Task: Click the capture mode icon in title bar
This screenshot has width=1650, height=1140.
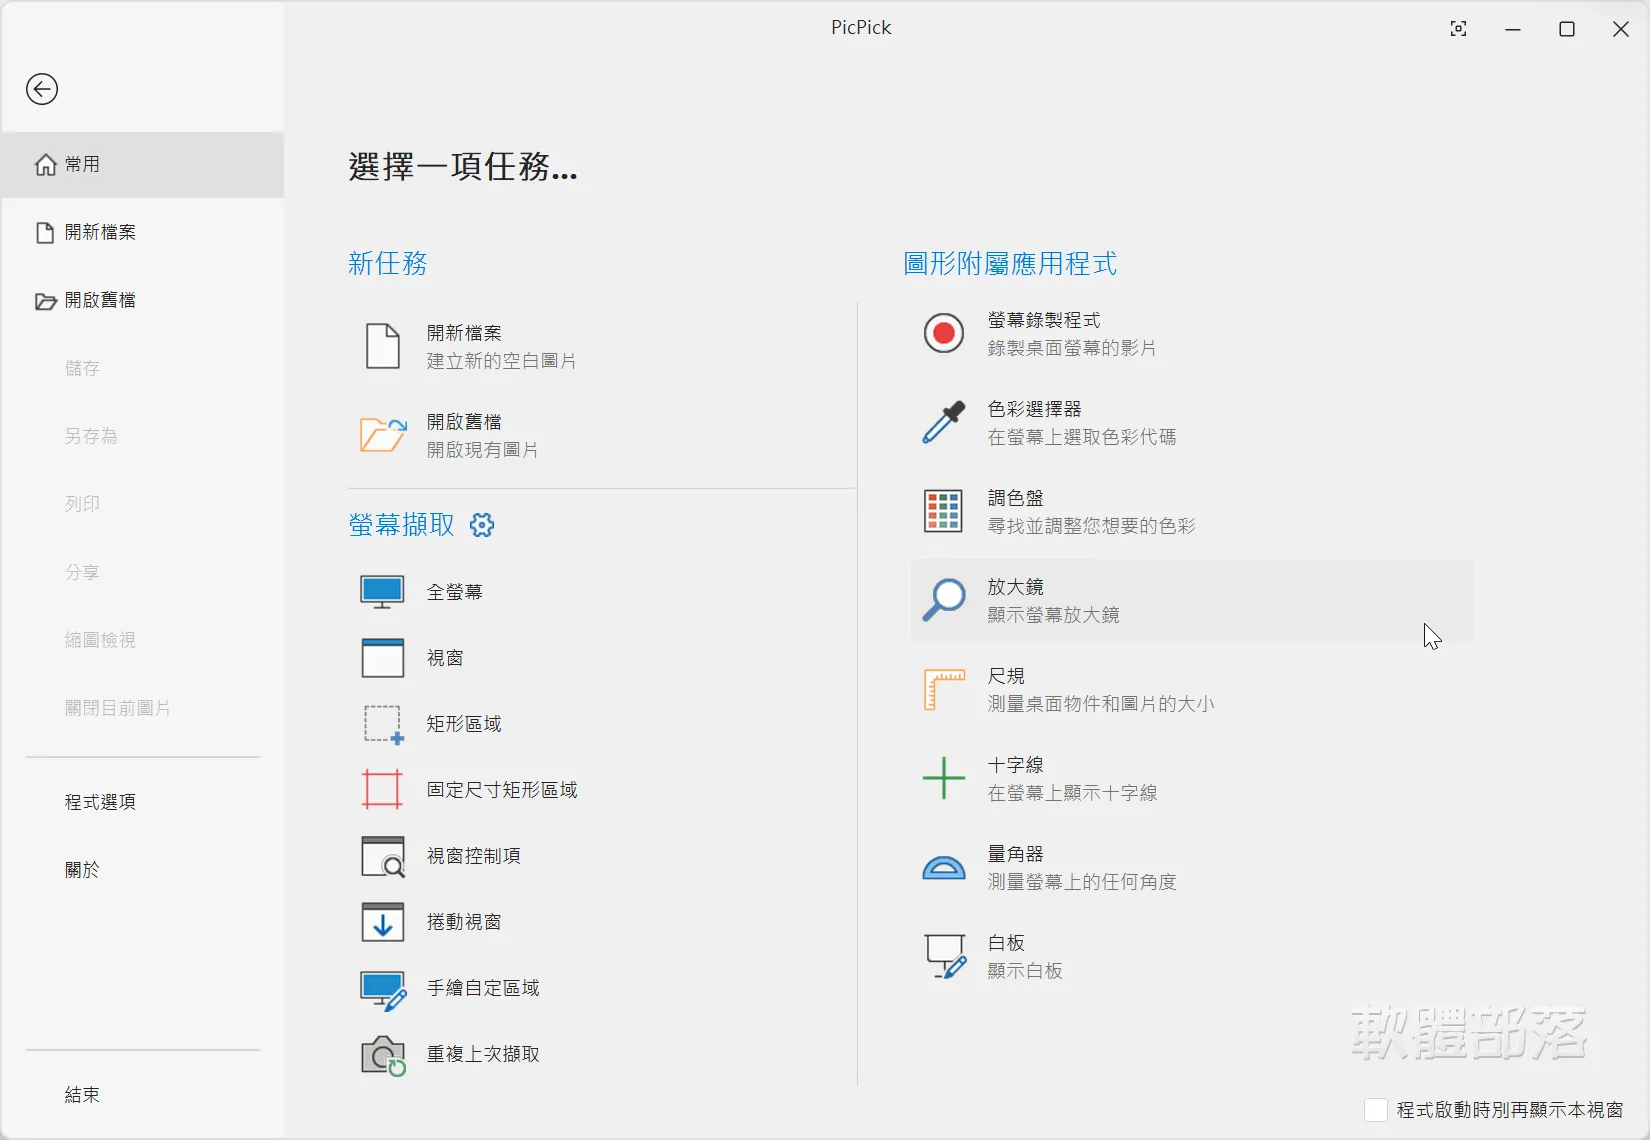Action: 1459,29
